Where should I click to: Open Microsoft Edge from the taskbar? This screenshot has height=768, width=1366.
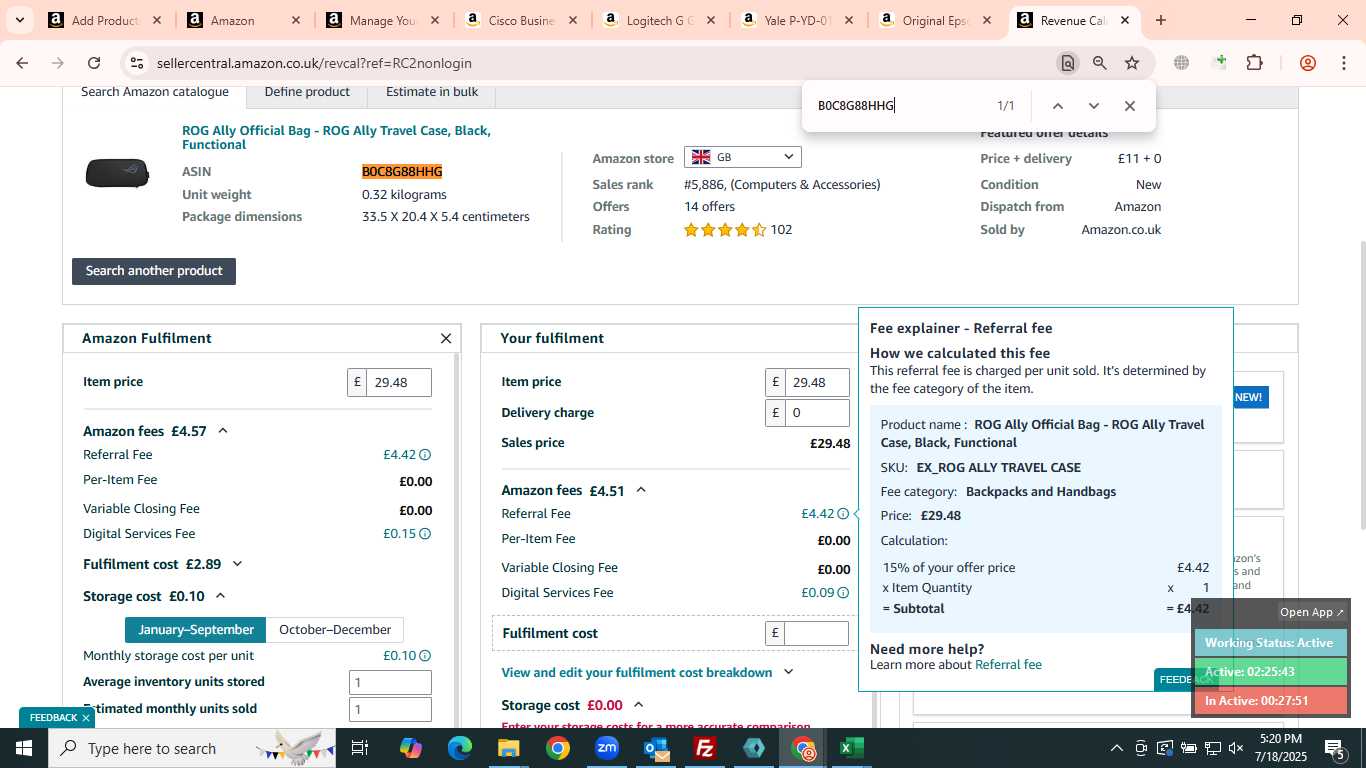(460, 748)
